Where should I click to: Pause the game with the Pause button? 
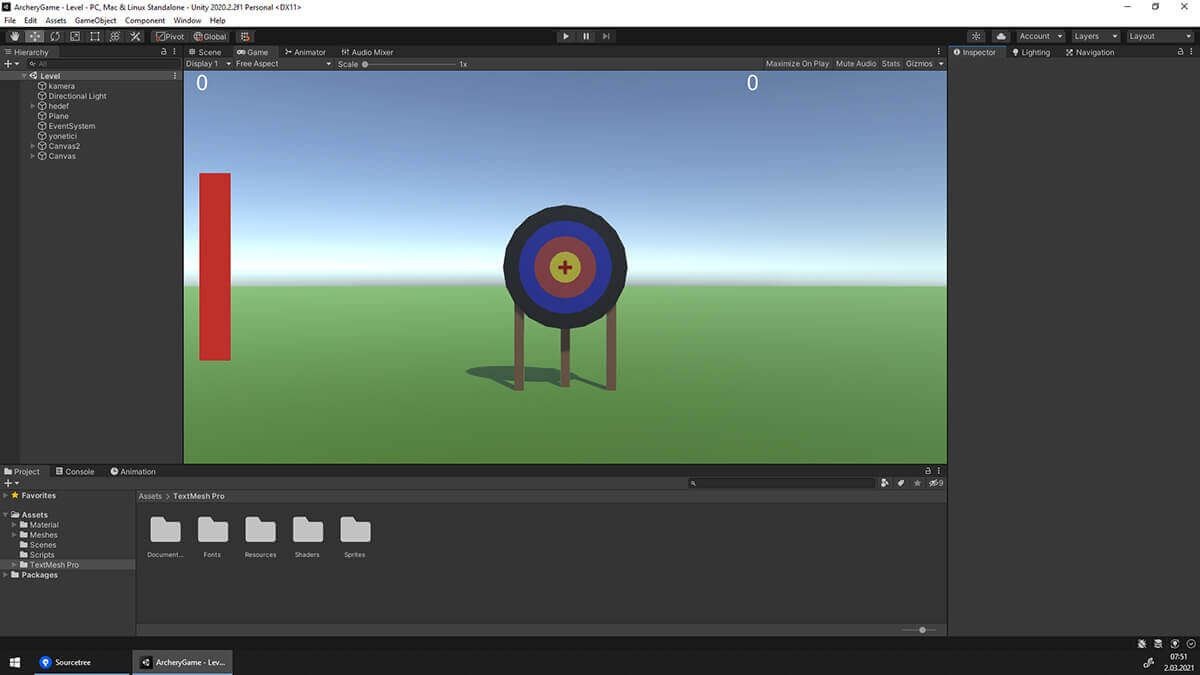(x=586, y=36)
